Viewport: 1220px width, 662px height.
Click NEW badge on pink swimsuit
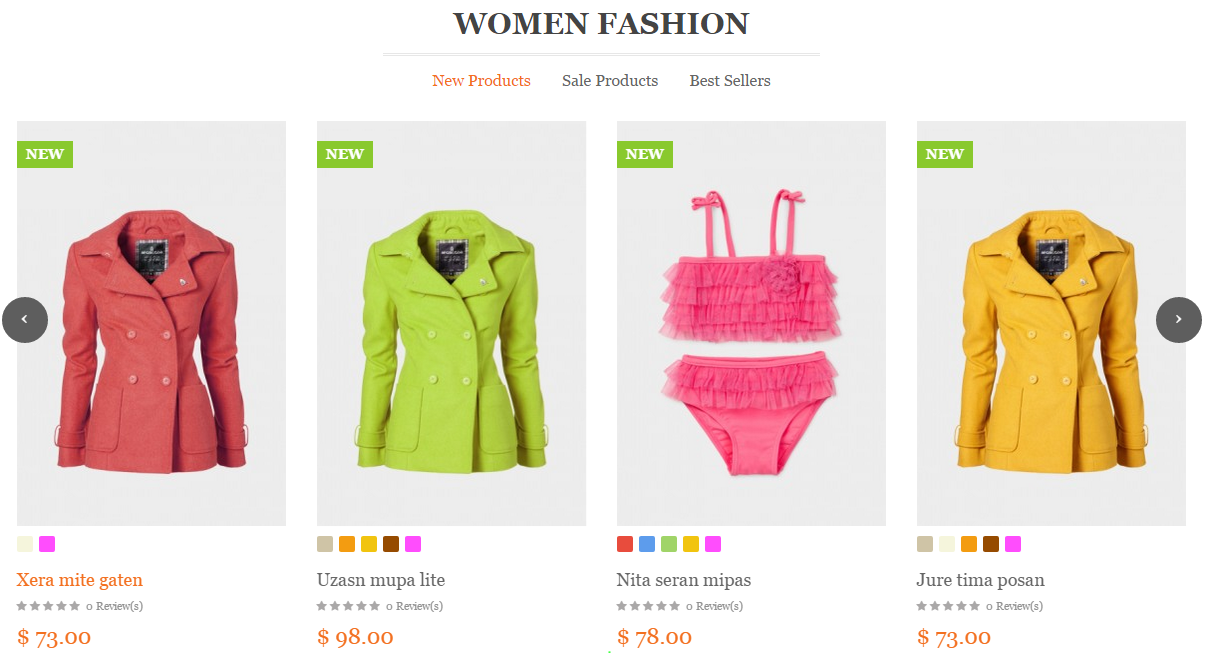[x=645, y=154]
